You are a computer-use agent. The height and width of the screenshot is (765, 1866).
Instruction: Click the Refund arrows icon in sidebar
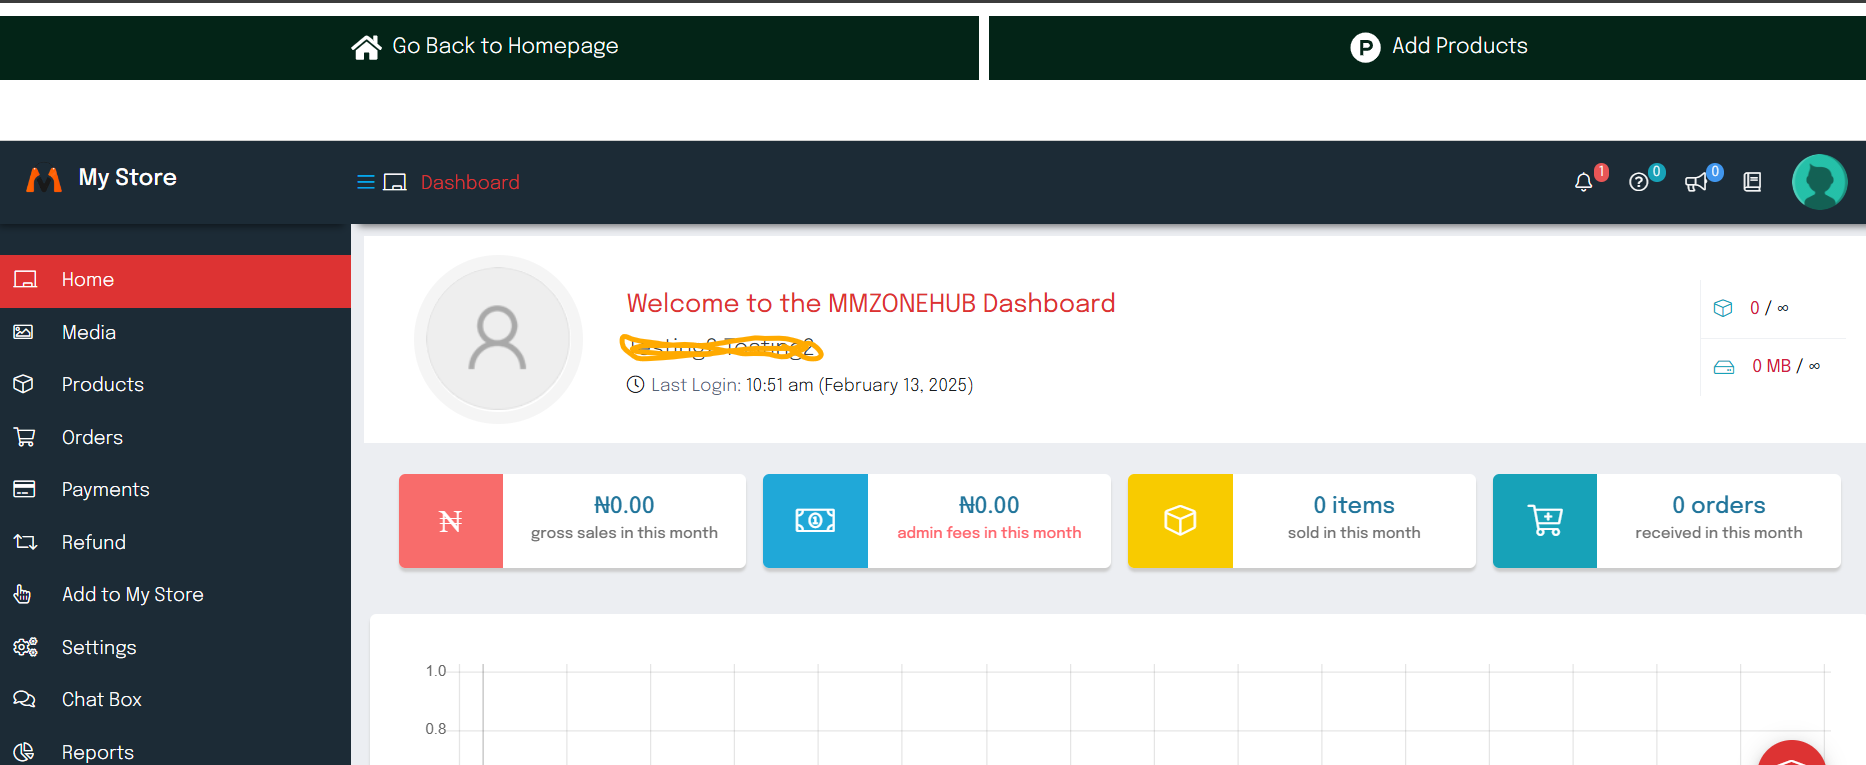(24, 542)
